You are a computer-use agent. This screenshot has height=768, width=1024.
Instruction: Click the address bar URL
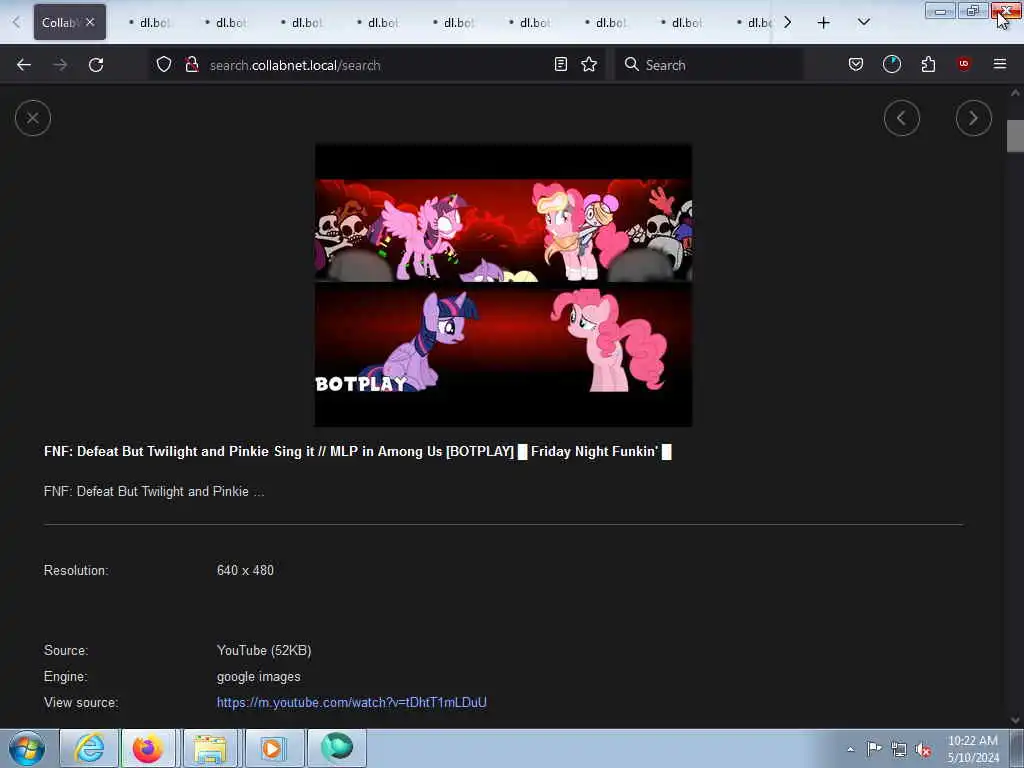point(295,65)
